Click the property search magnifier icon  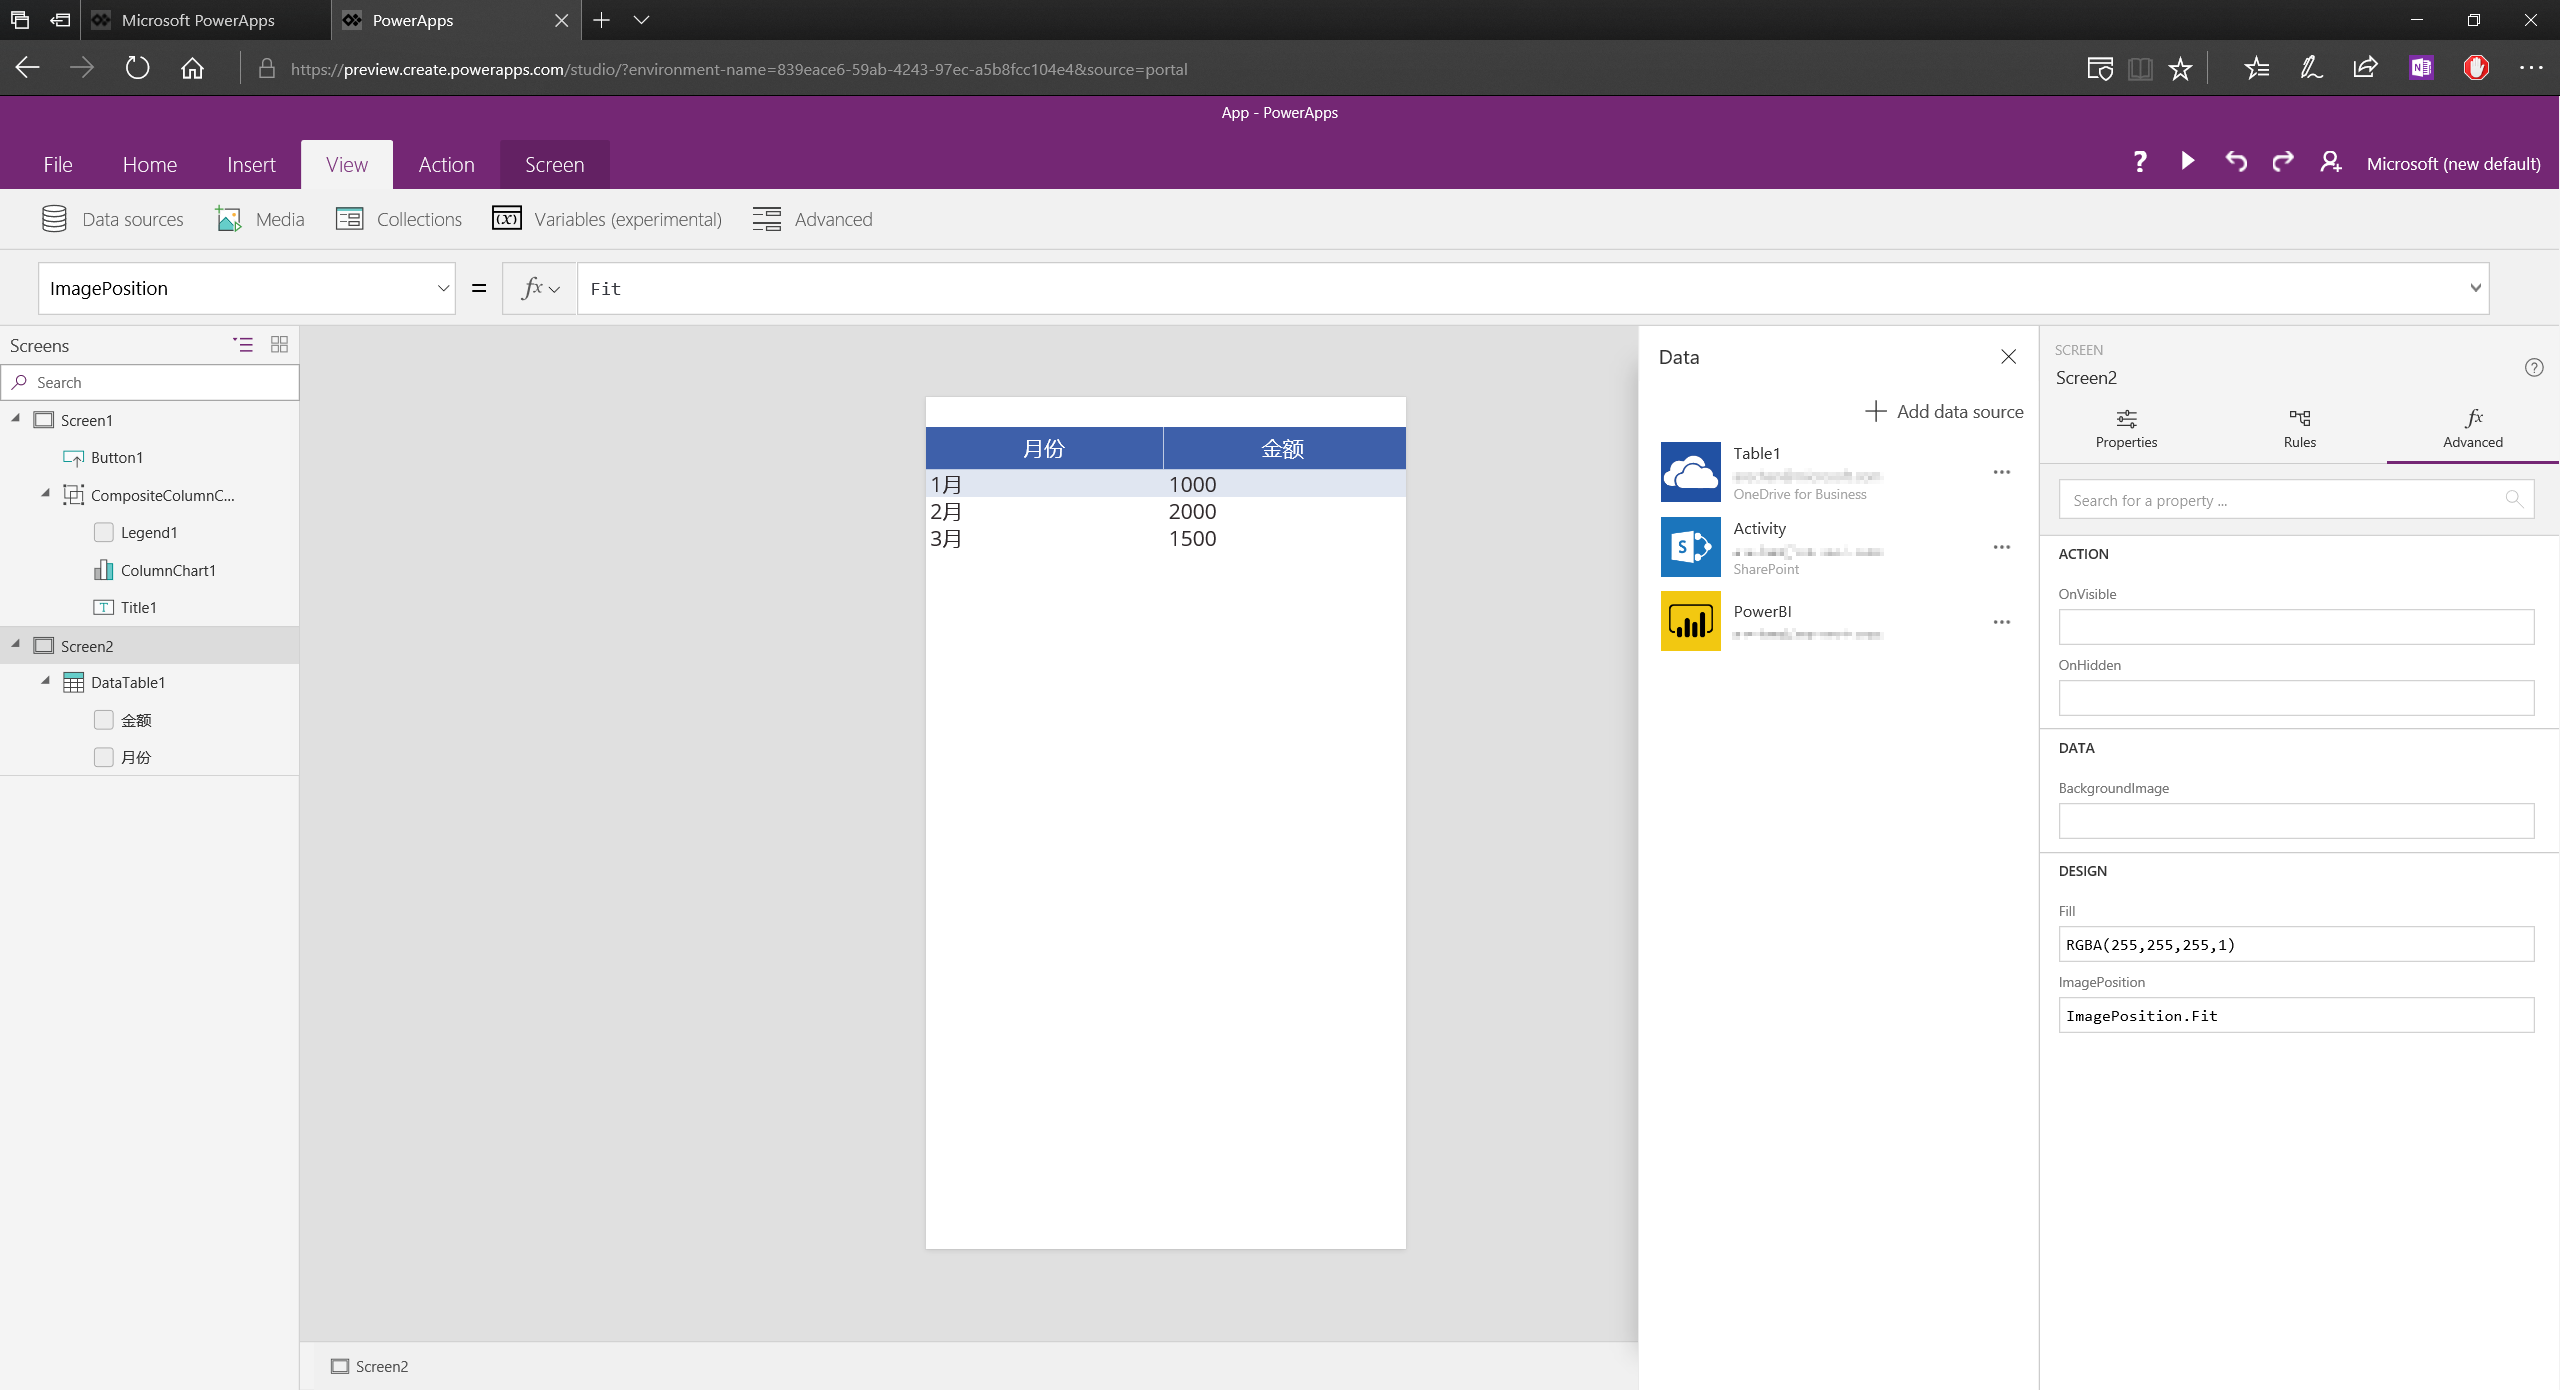pyautogui.click(x=2514, y=499)
